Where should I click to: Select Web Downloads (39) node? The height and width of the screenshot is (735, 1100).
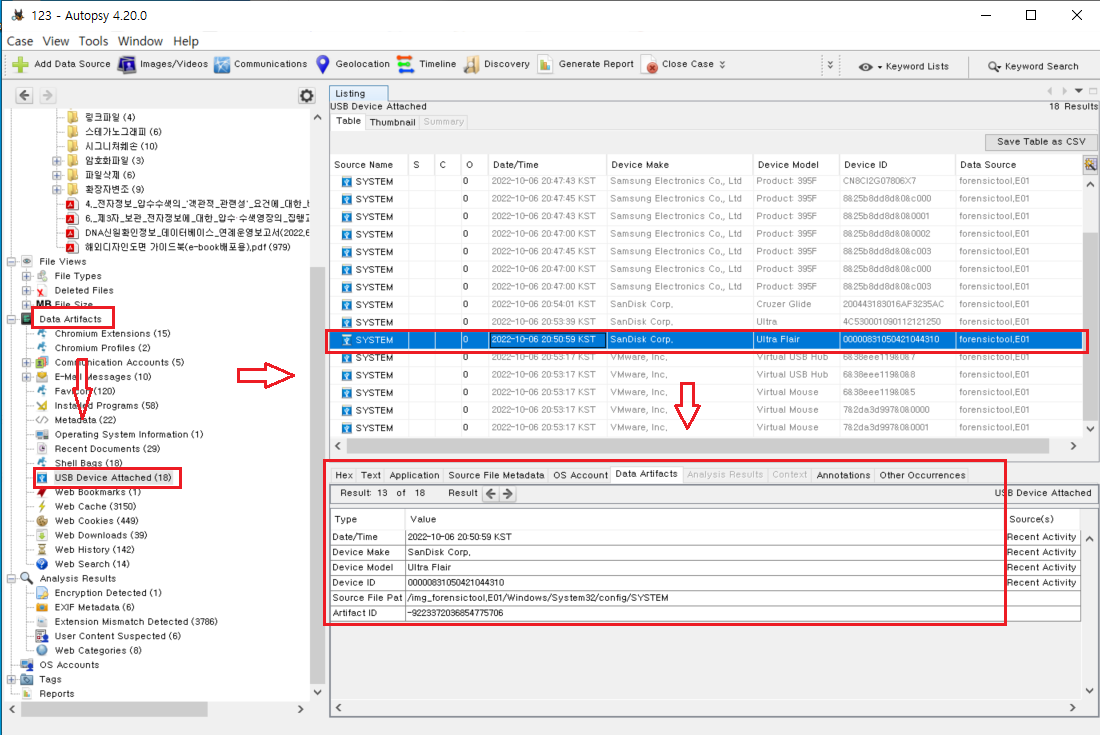coord(101,535)
